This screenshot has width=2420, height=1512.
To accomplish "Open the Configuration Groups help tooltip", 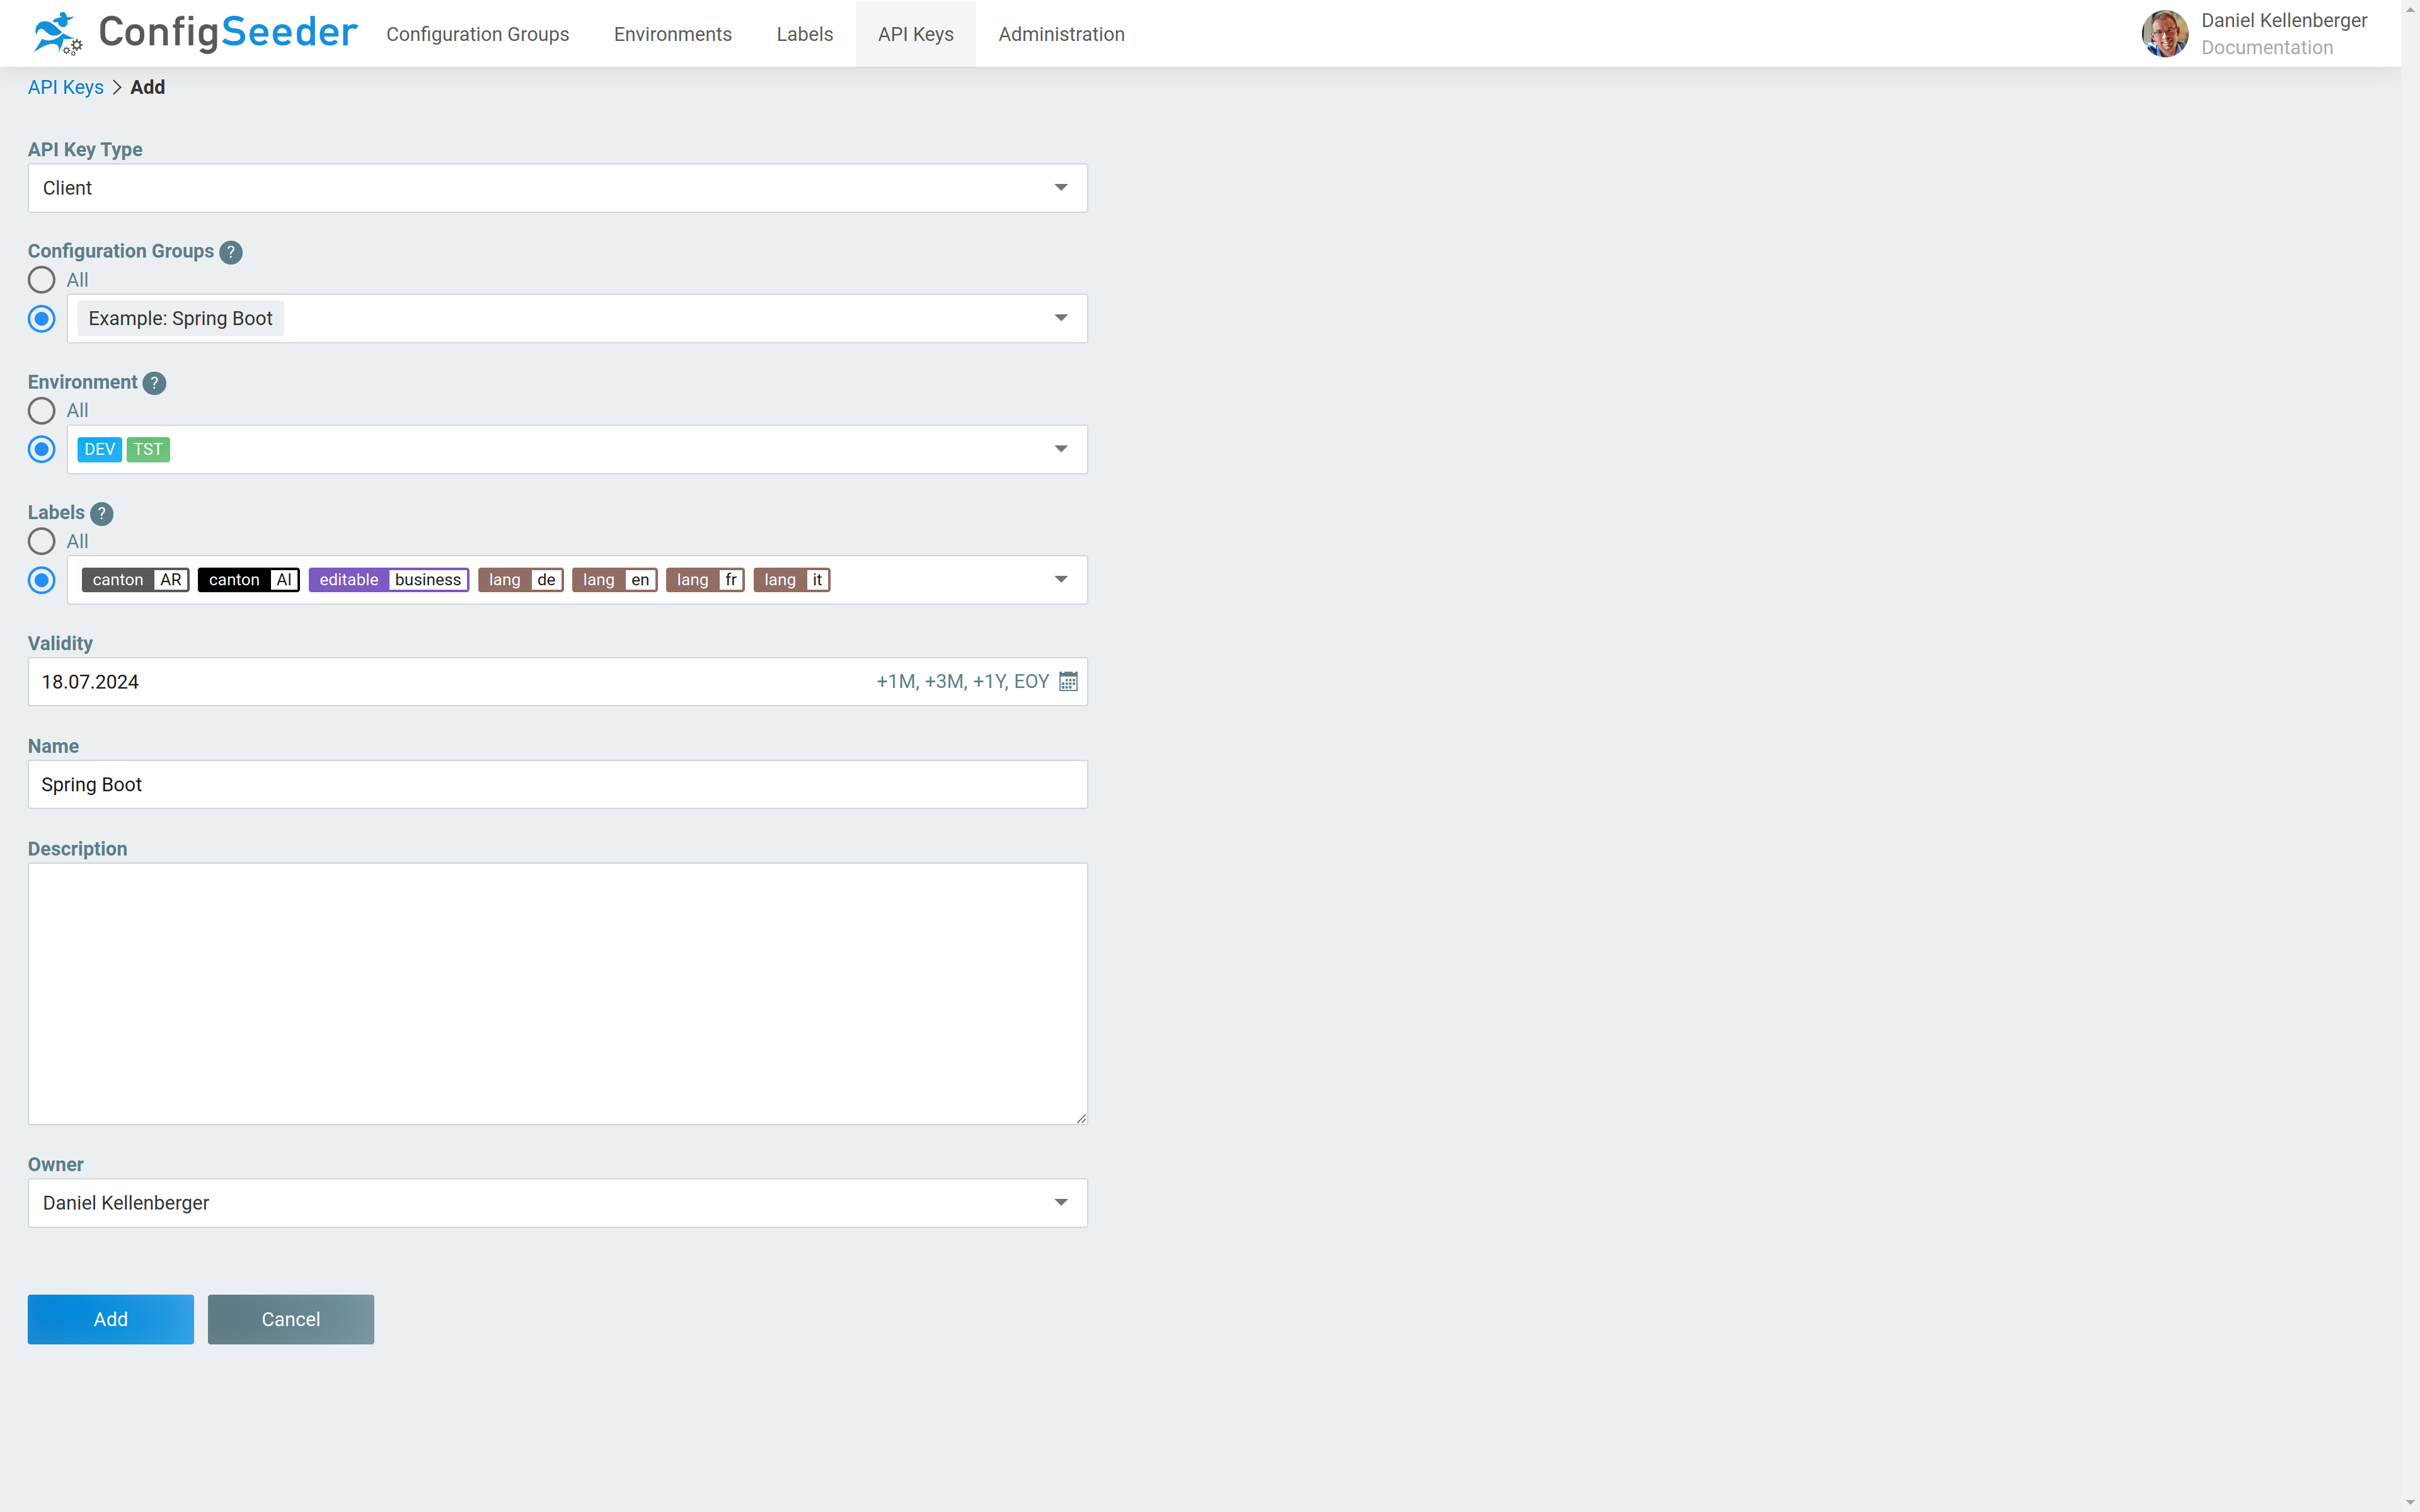I will pyautogui.click(x=231, y=252).
